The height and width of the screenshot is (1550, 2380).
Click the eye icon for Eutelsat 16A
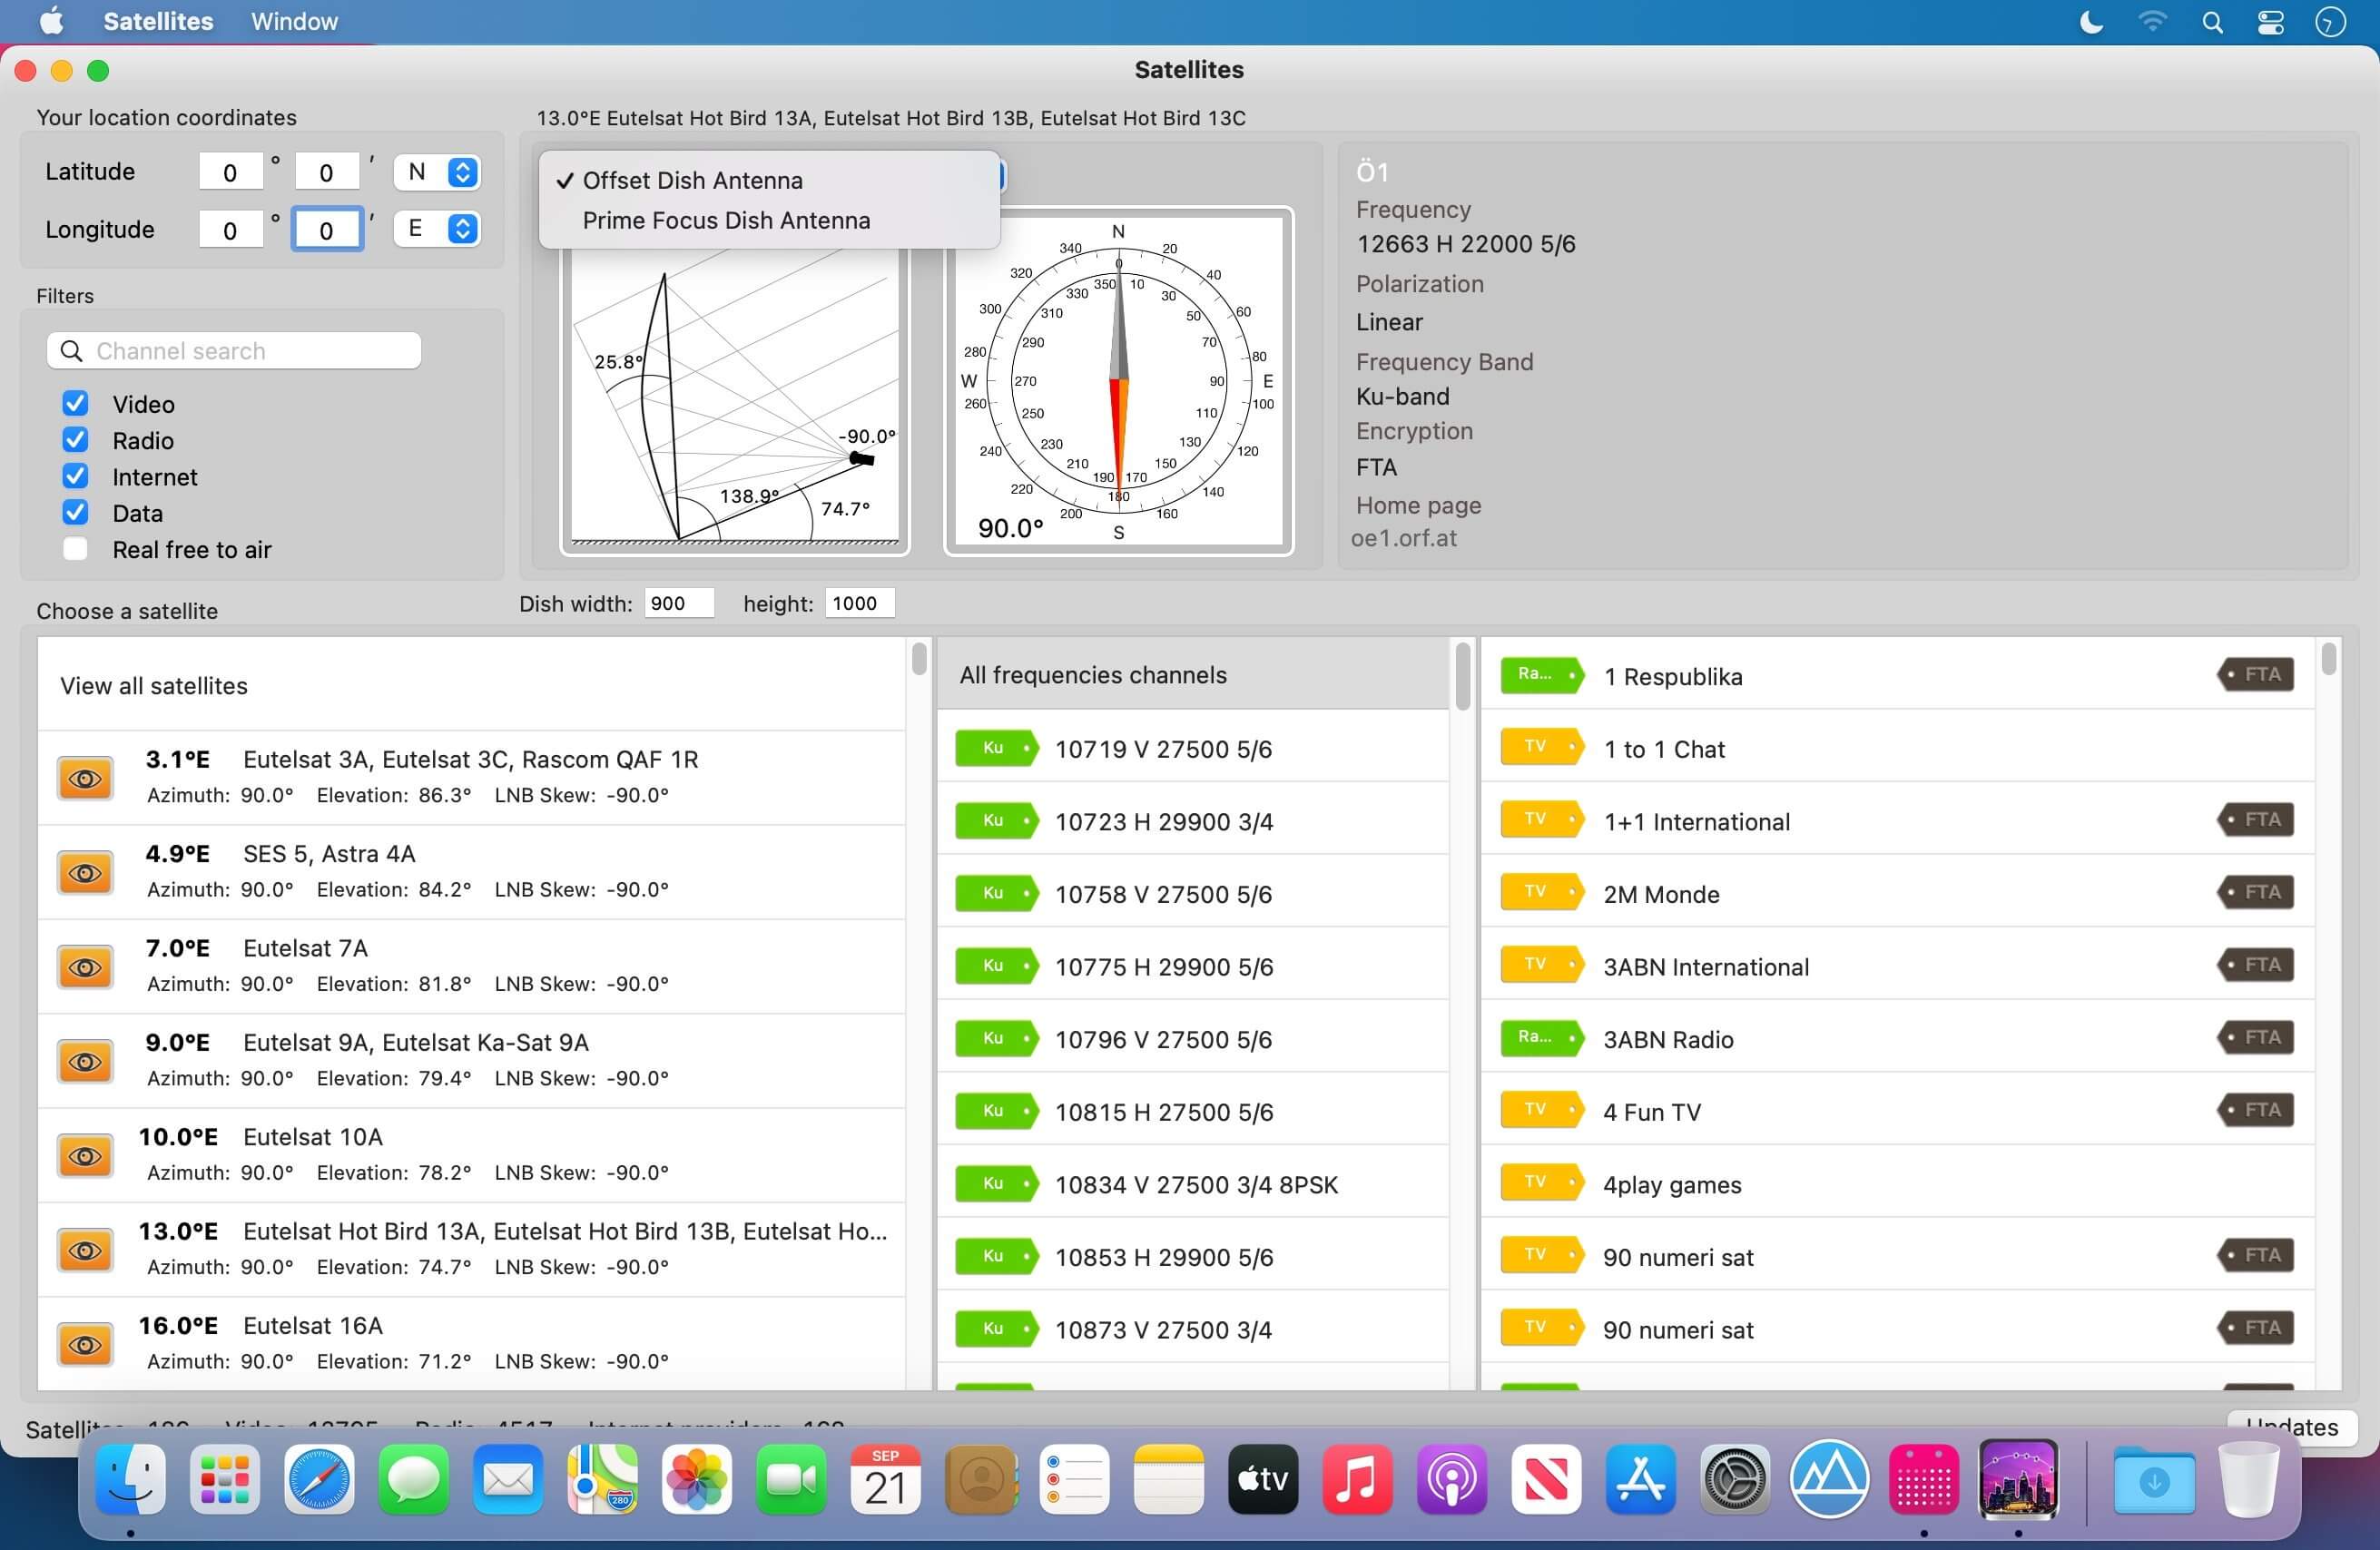pos(85,1344)
